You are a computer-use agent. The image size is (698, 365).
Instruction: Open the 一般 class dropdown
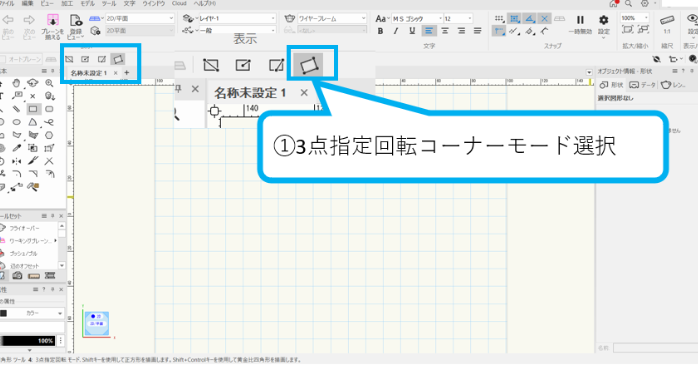[237, 30]
